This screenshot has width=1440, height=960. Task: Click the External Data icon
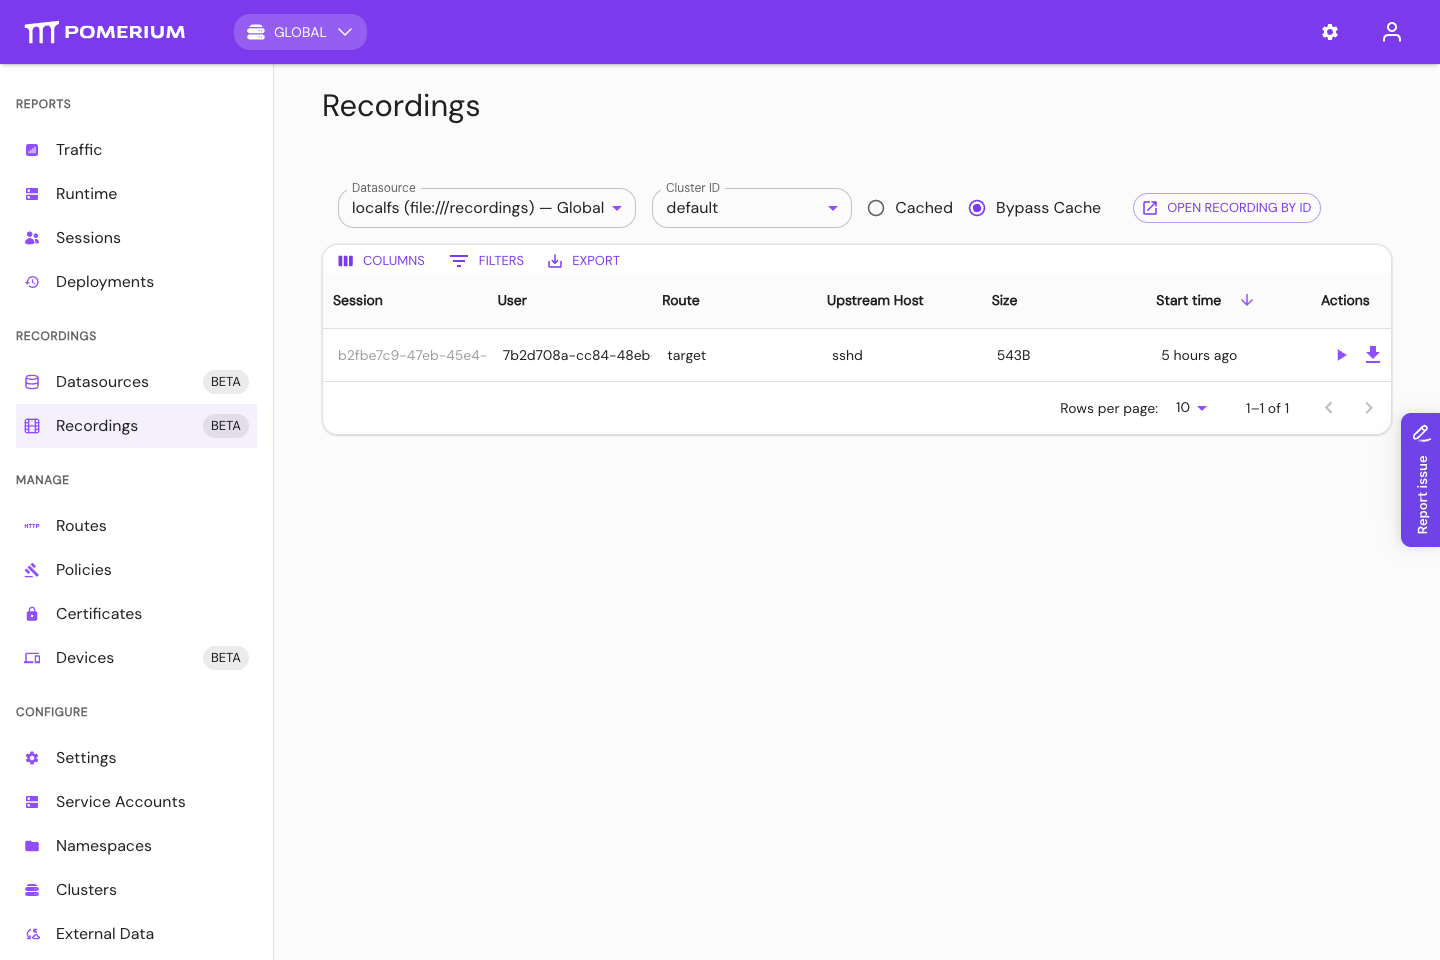click(x=32, y=934)
